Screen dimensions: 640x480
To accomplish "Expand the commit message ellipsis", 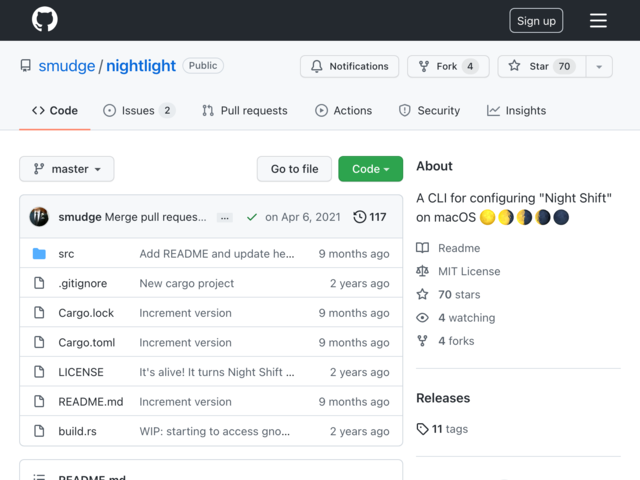I will pos(224,218).
